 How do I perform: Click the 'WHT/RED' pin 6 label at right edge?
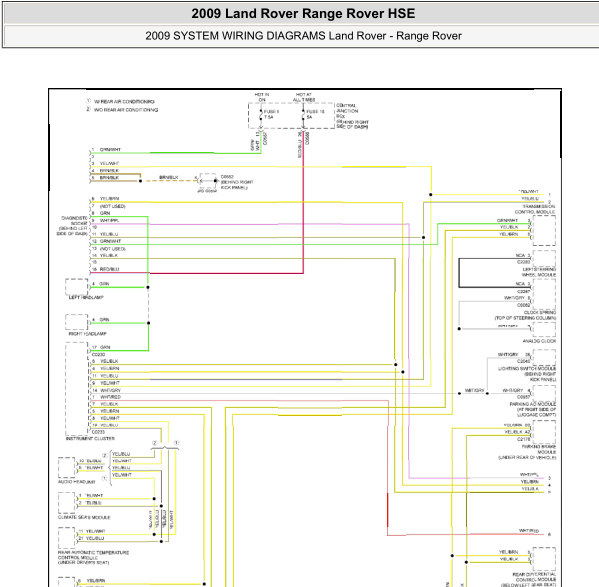coord(529,531)
